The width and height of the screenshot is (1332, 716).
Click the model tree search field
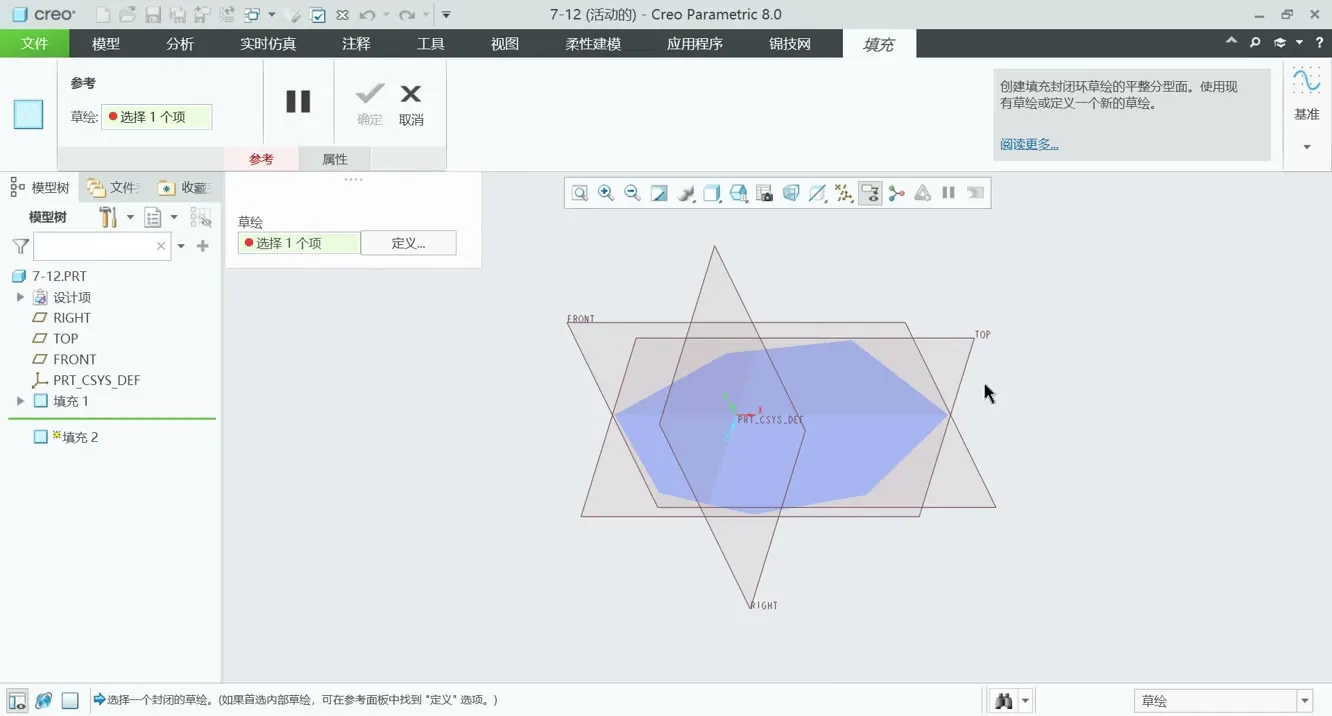[94, 246]
